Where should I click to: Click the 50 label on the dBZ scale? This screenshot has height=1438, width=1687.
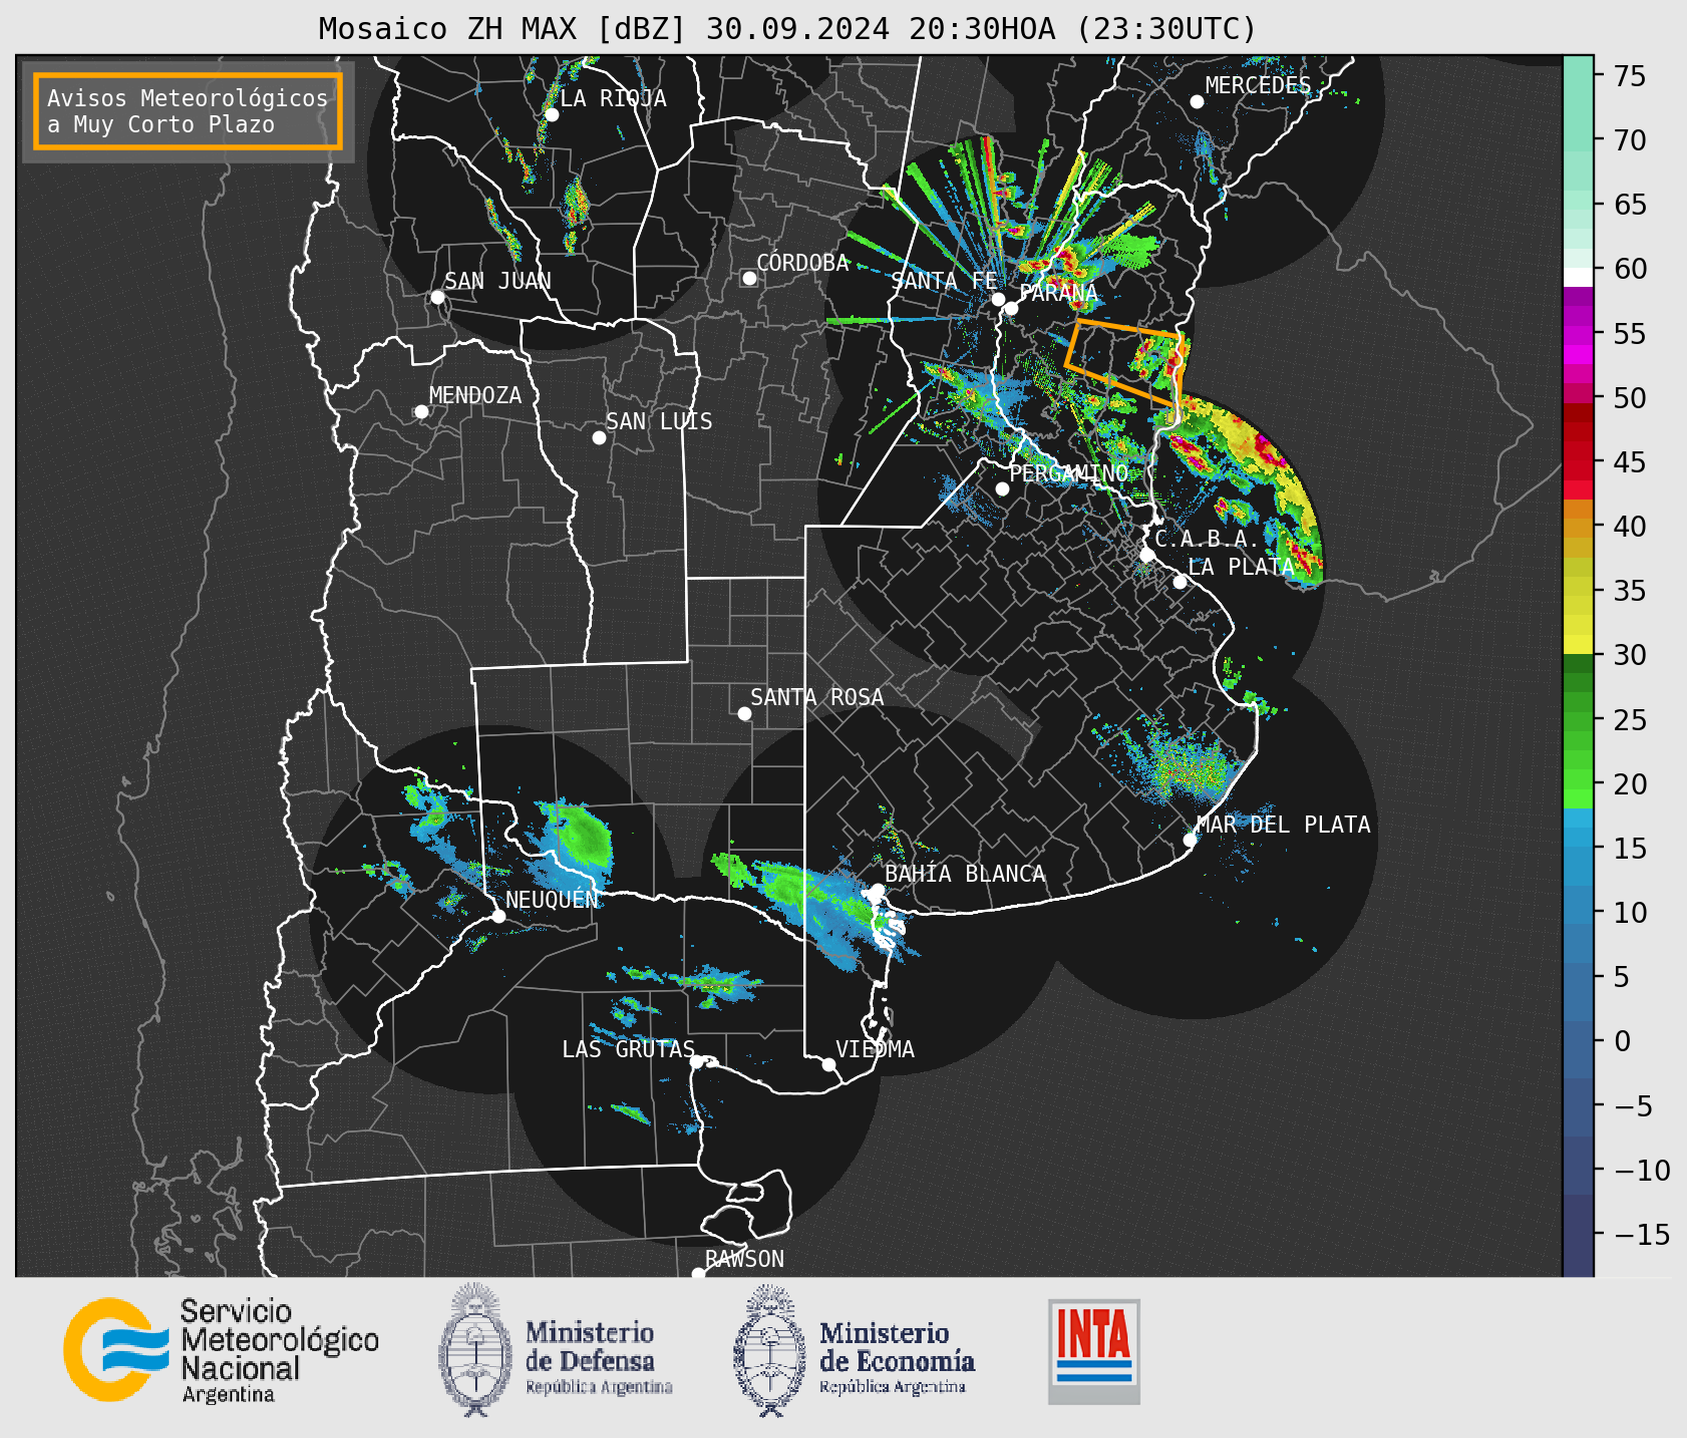pos(1629,398)
